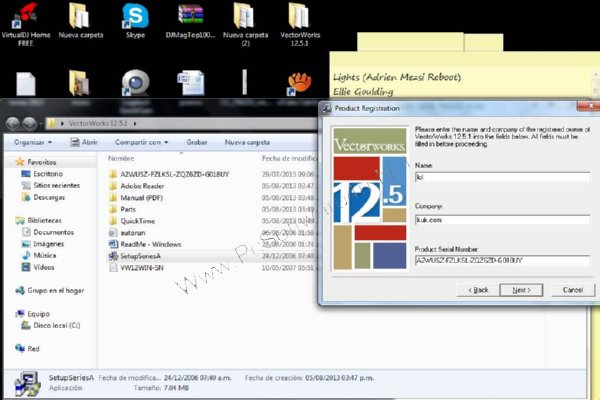Select the QuickTime folder
This screenshot has width=600, height=400.
click(x=132, y=221)
